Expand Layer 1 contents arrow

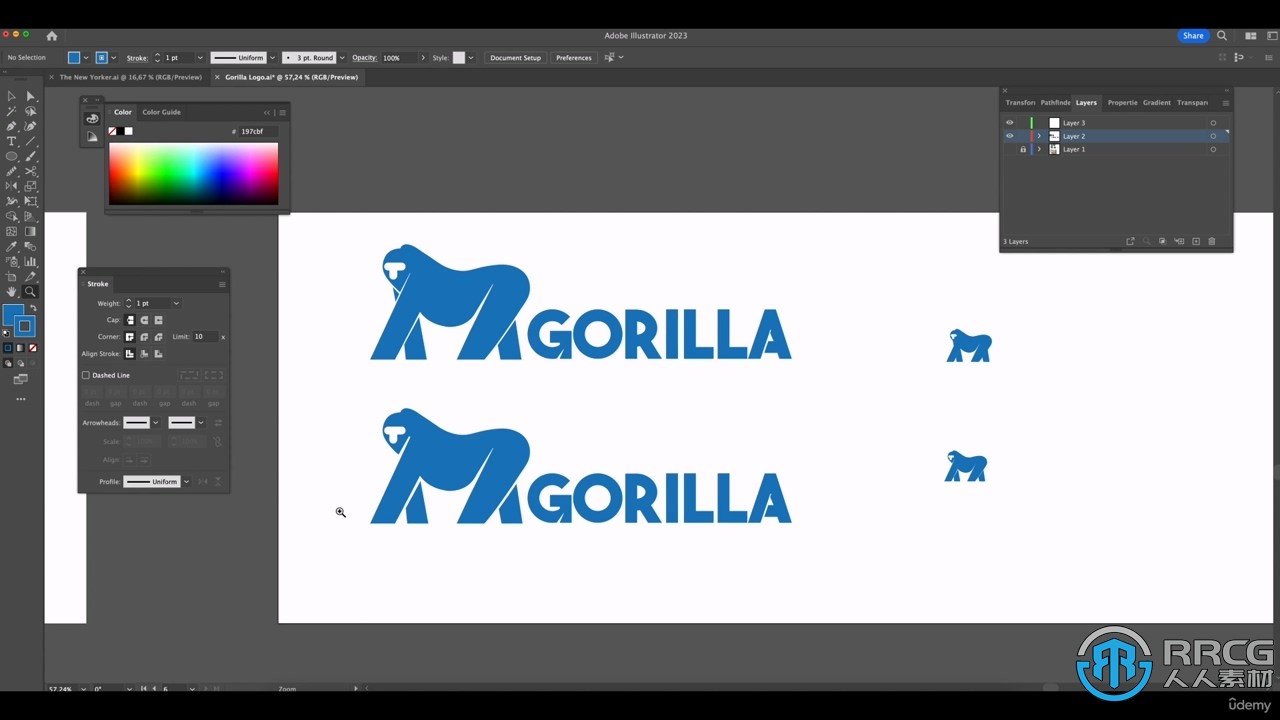[1039, 149]
